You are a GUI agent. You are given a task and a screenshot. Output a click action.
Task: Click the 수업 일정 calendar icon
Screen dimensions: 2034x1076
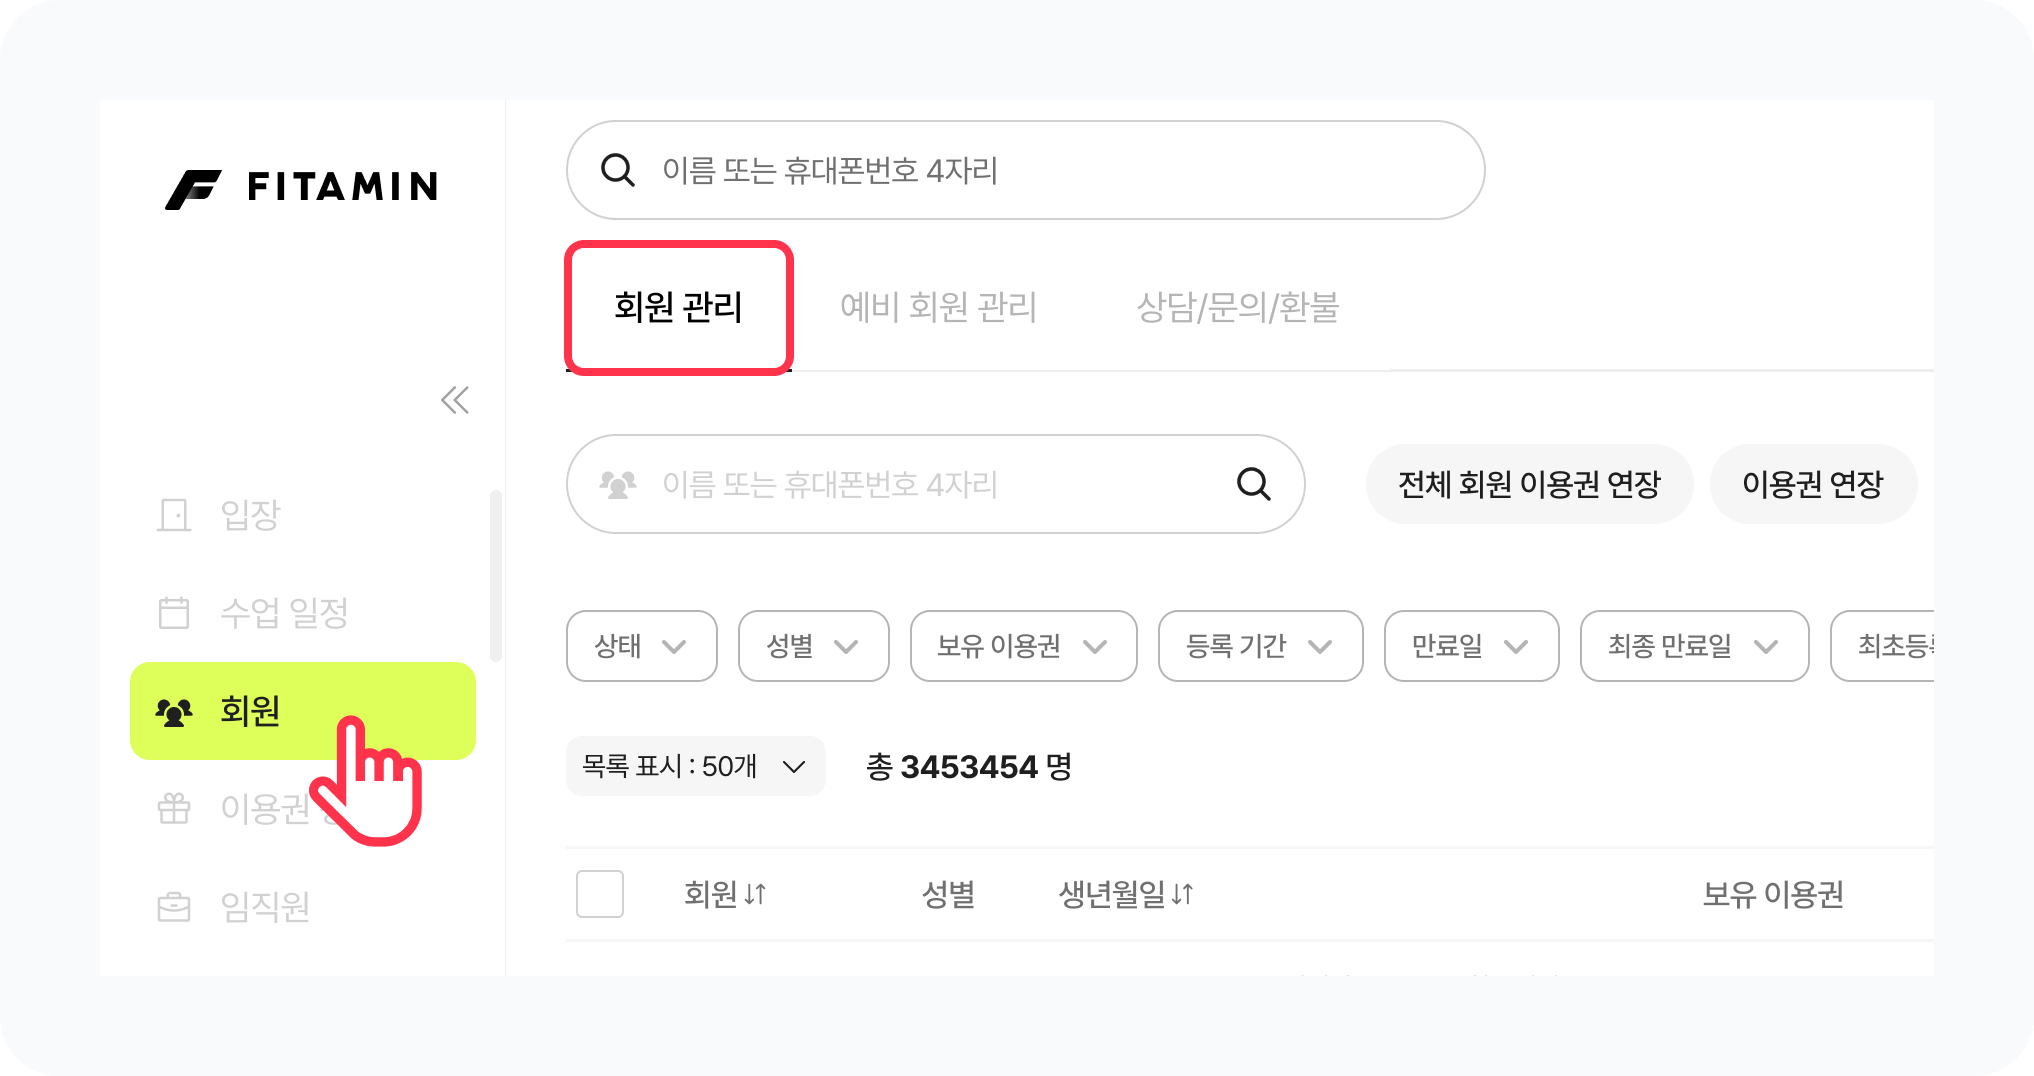pos(174,612)
